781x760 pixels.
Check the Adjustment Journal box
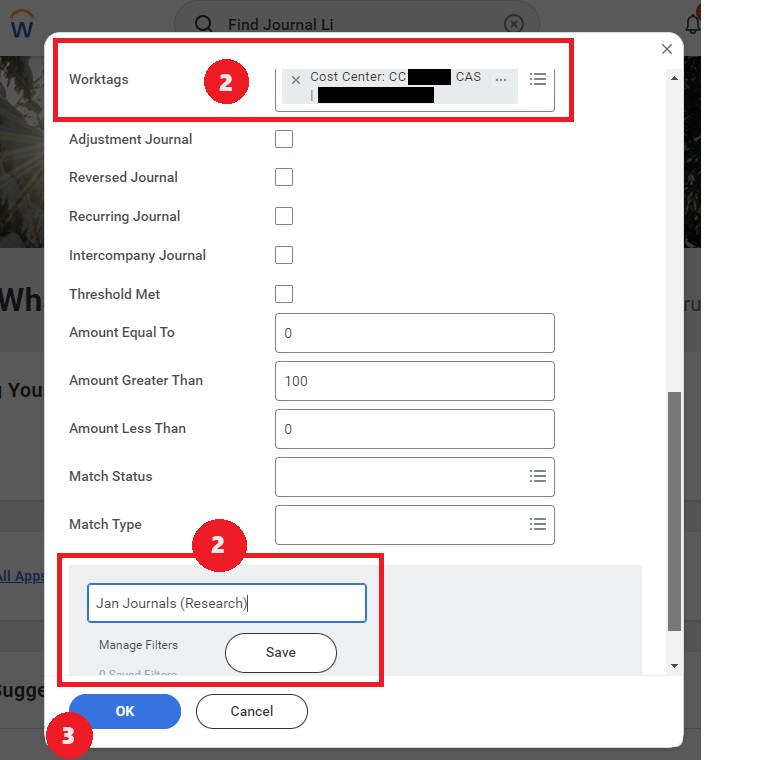[284, 139]
